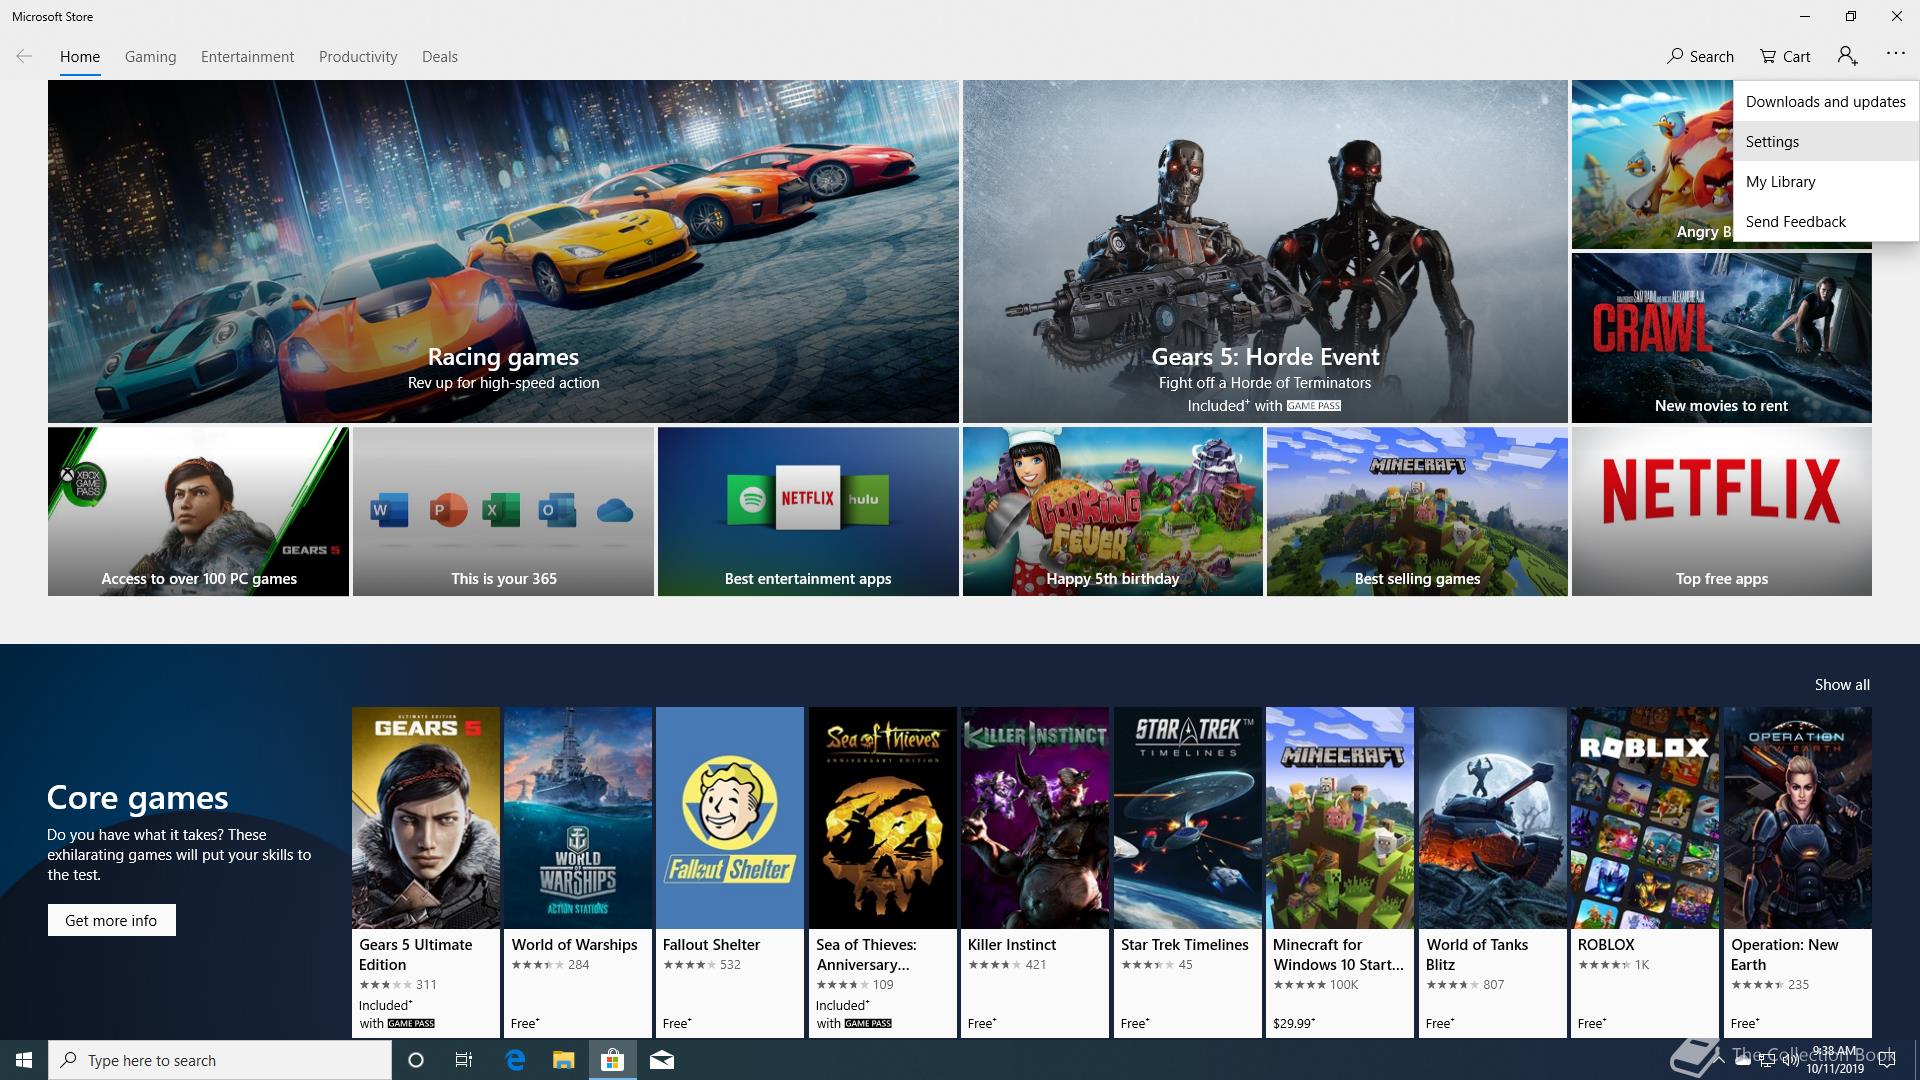This screenshot has height=1080, width=1920.
Task: Open the three-dot See more menu
Action: point(1895,54)
